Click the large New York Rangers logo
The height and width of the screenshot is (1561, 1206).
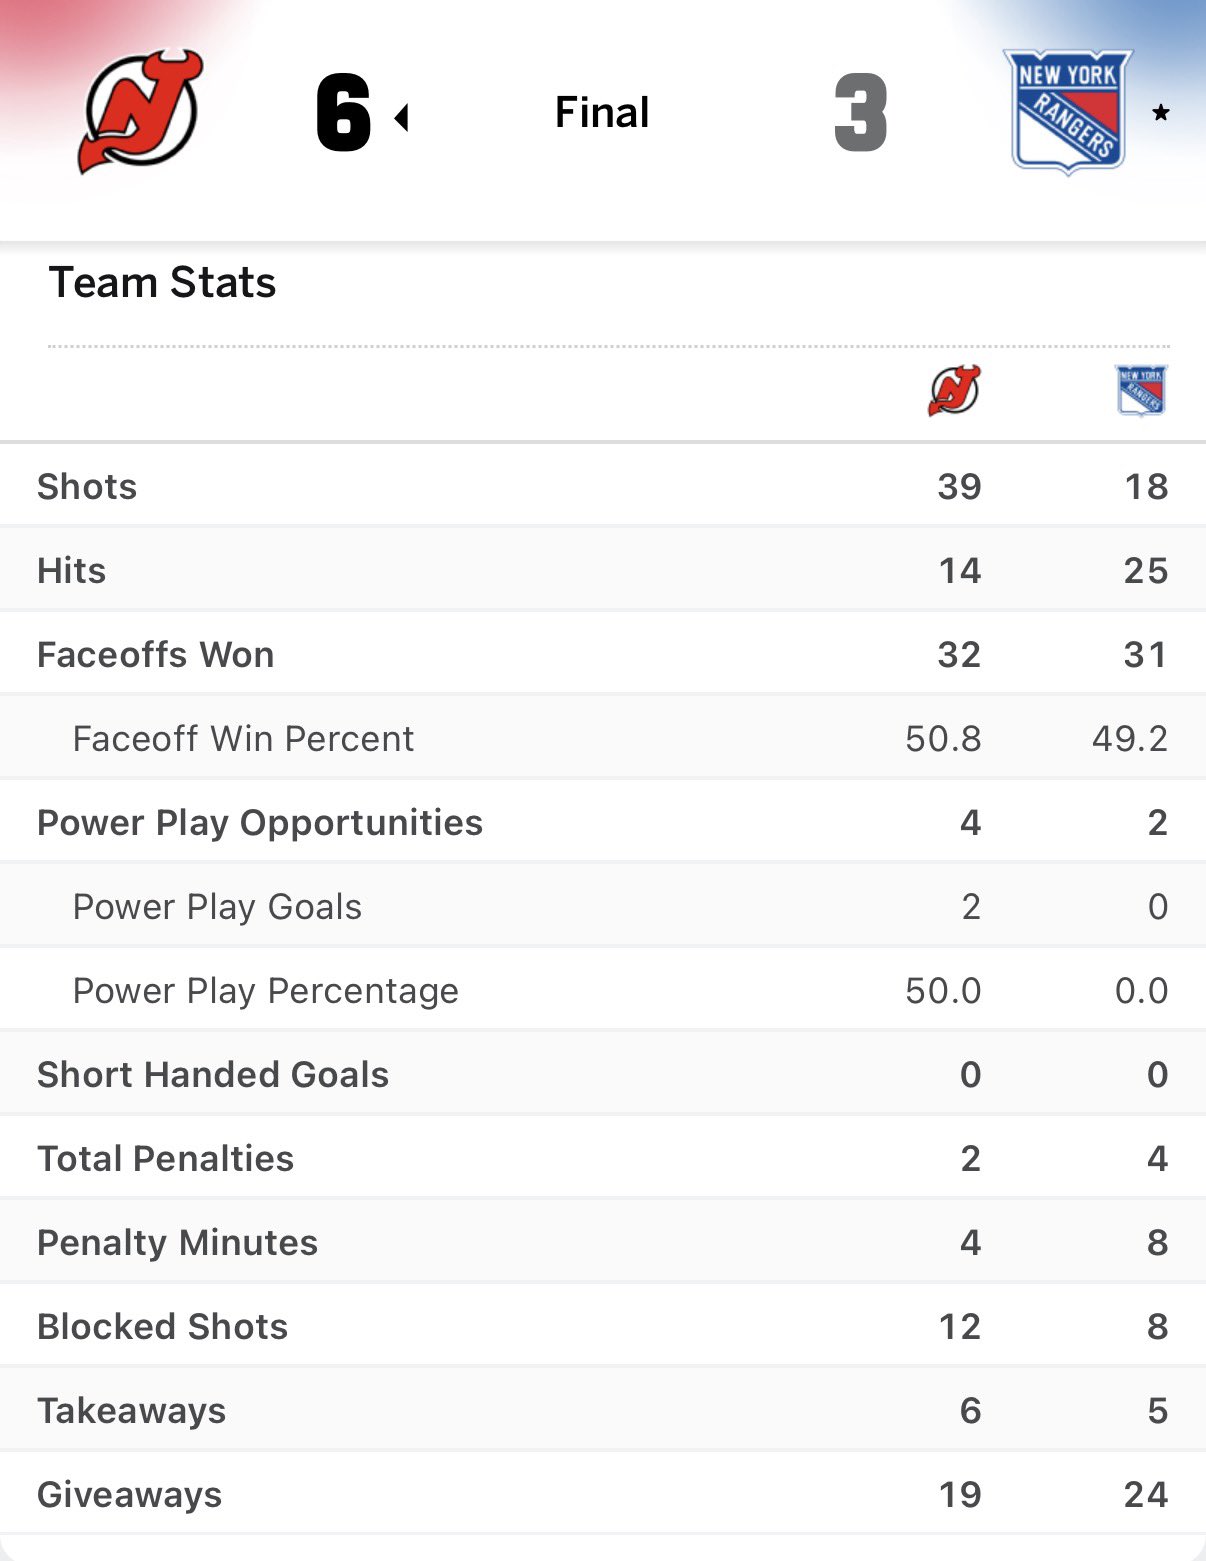pos(1069,112)
